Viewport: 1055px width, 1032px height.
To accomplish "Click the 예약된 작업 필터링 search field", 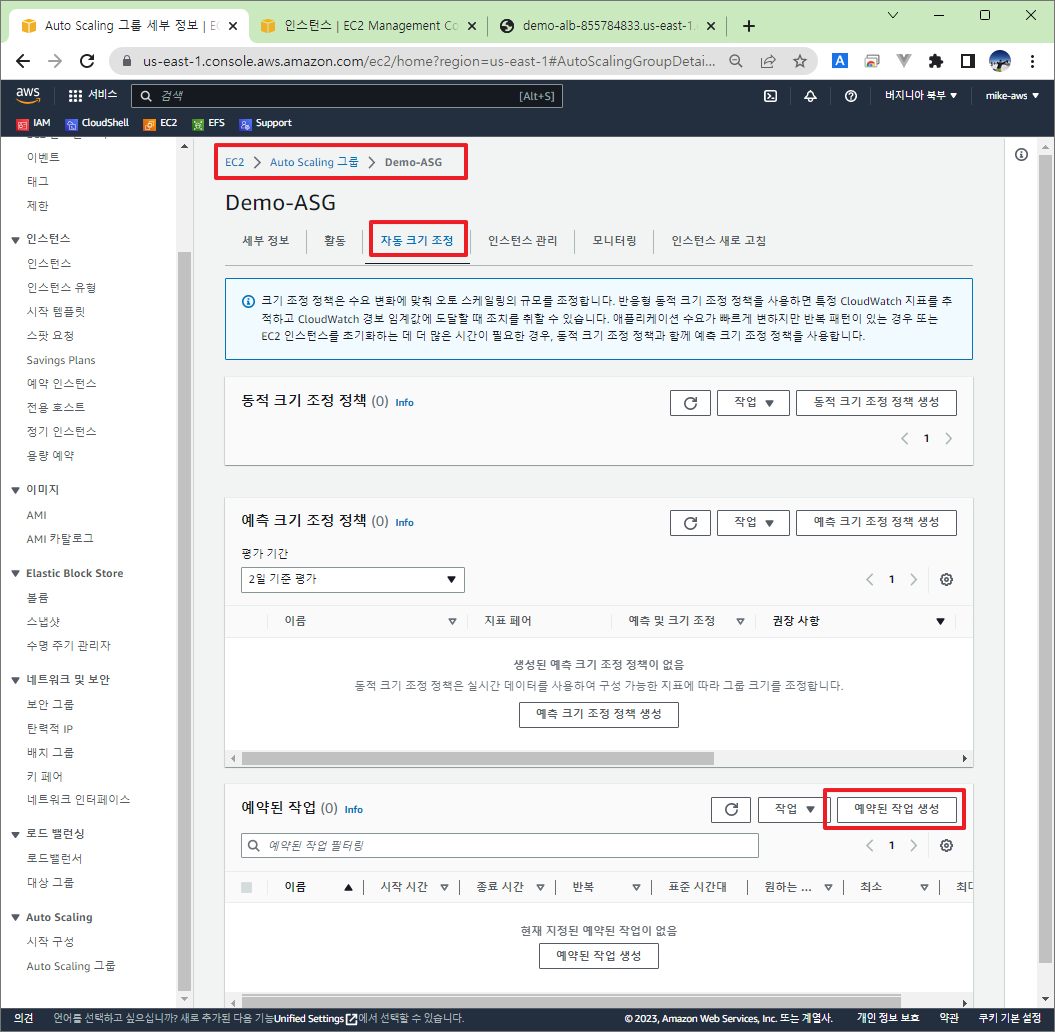I will (x=499, y=846).
